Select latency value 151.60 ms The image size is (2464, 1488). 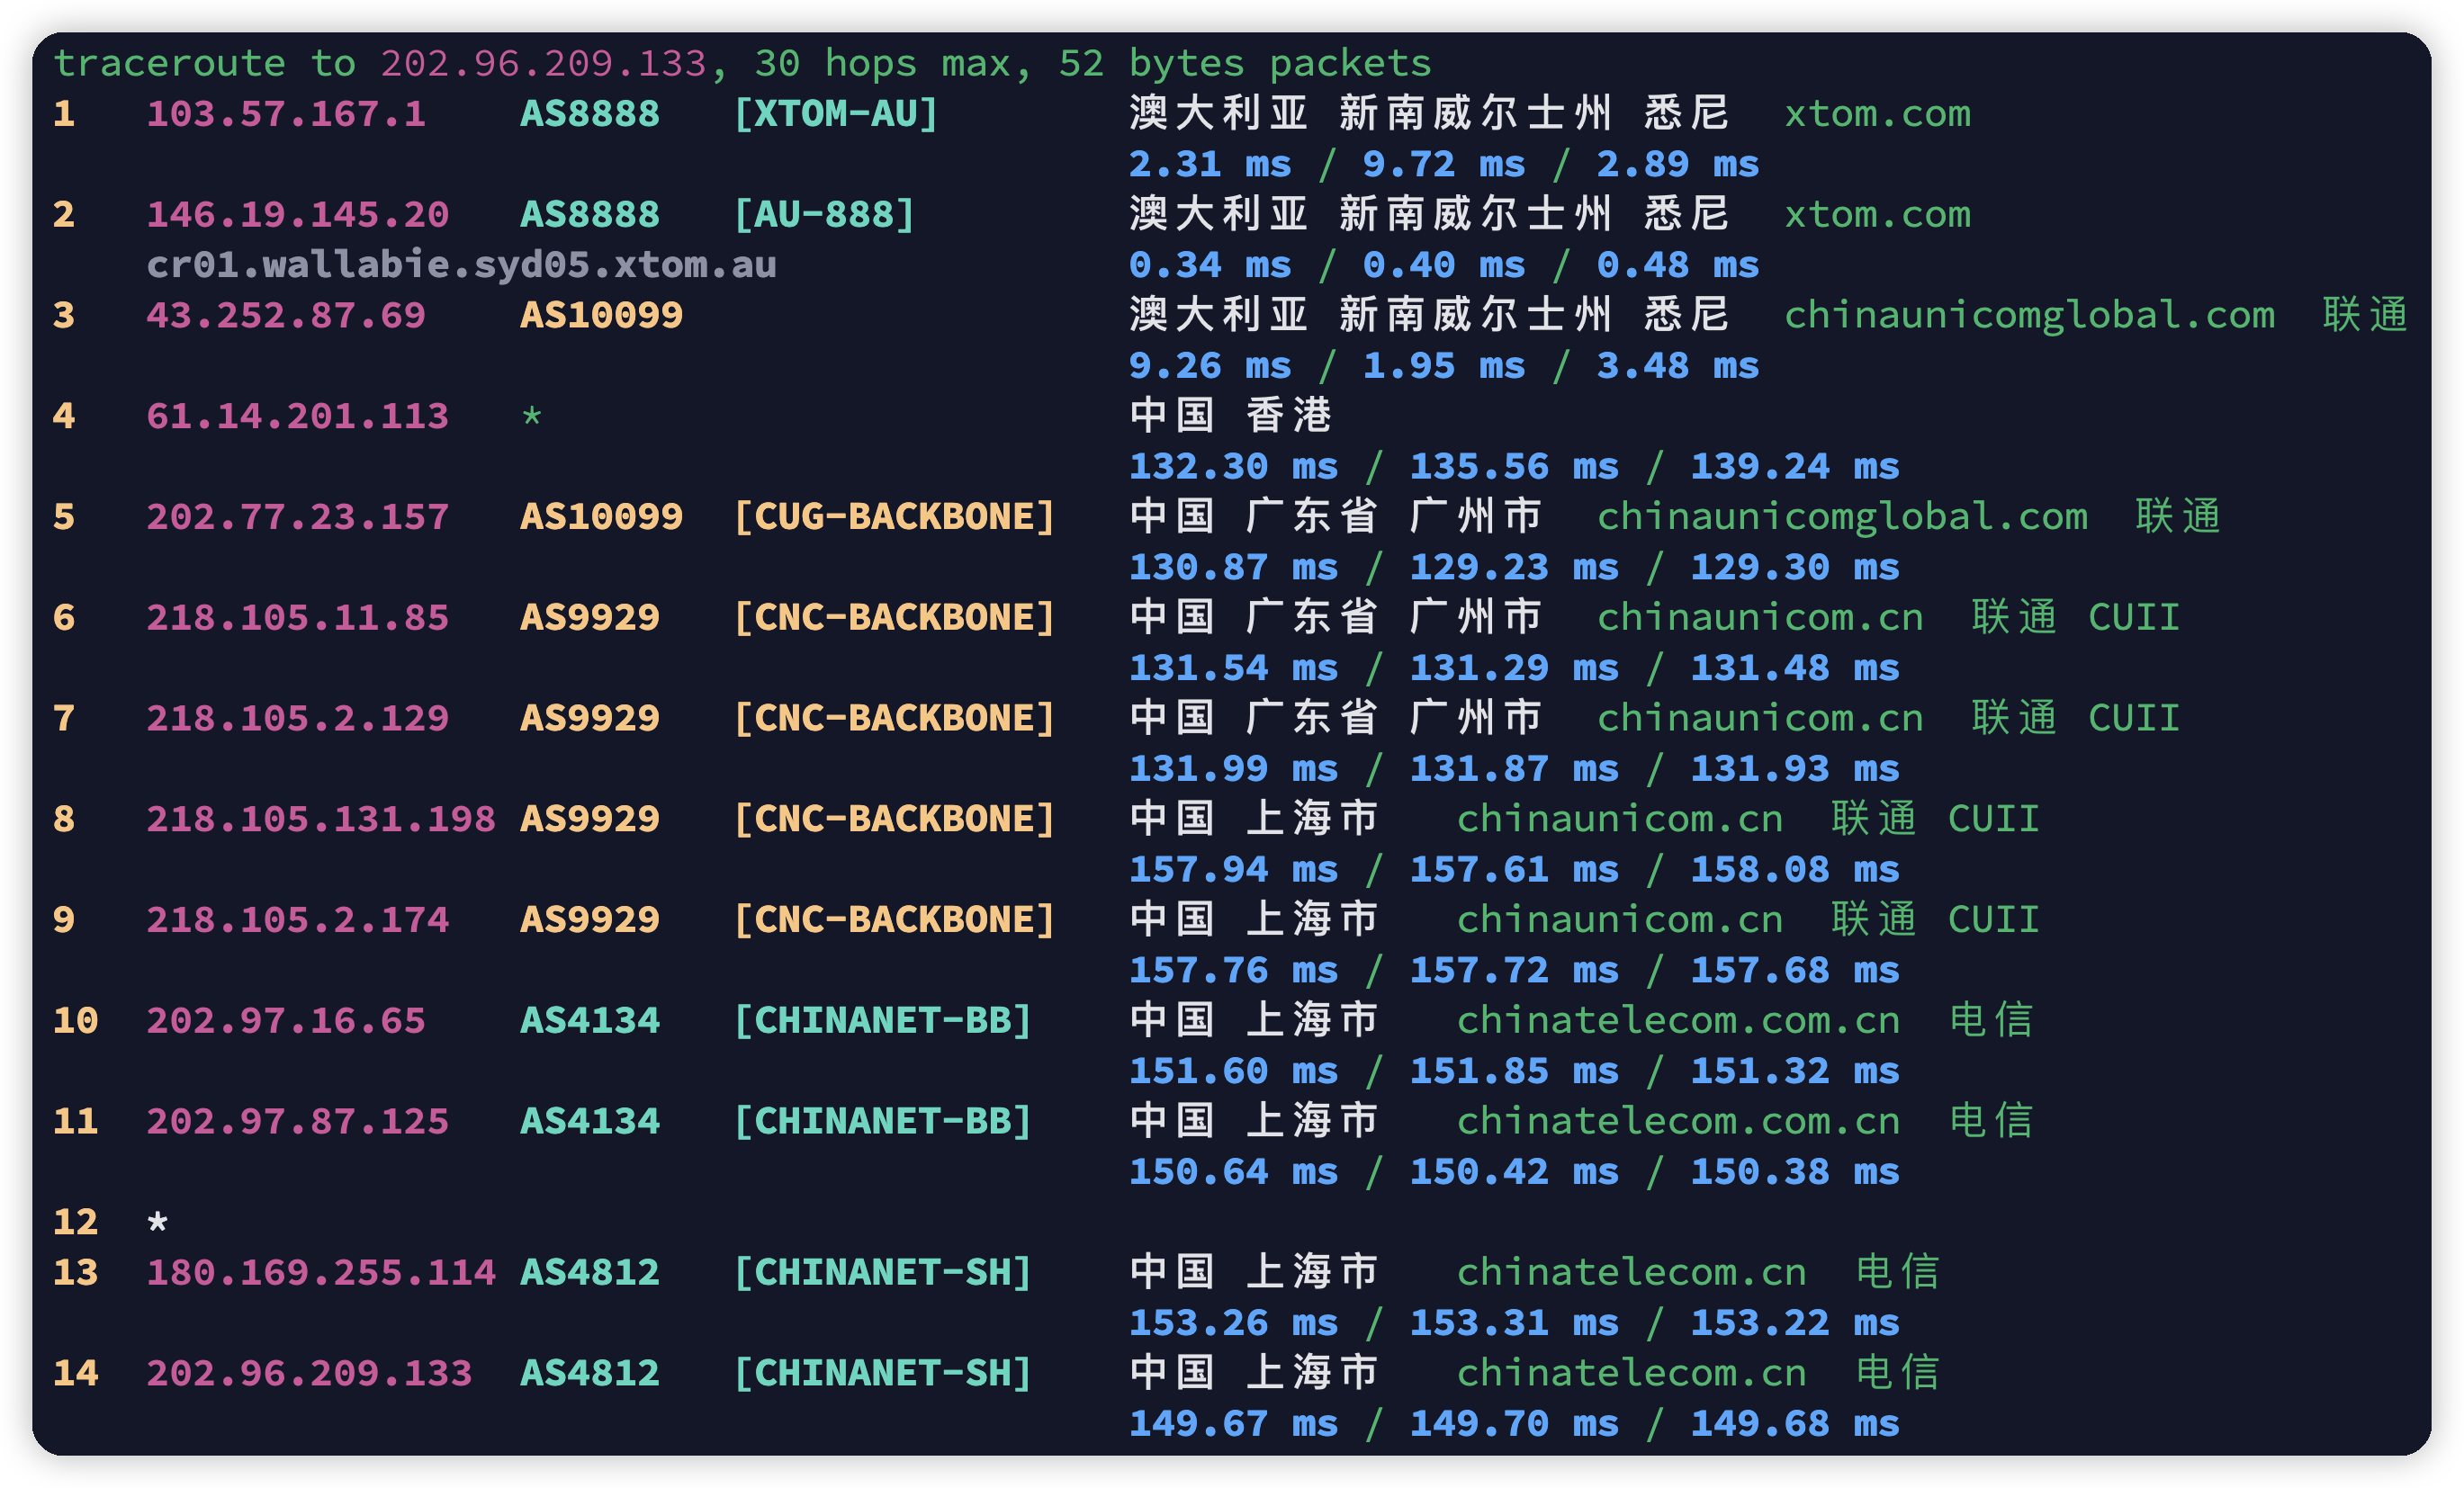[1233, 1072]
